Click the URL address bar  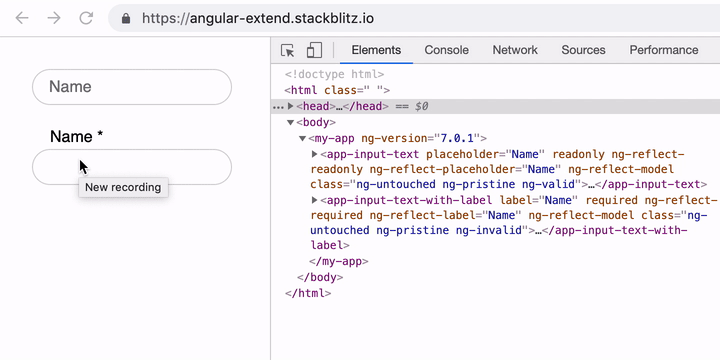coord(413,18)
